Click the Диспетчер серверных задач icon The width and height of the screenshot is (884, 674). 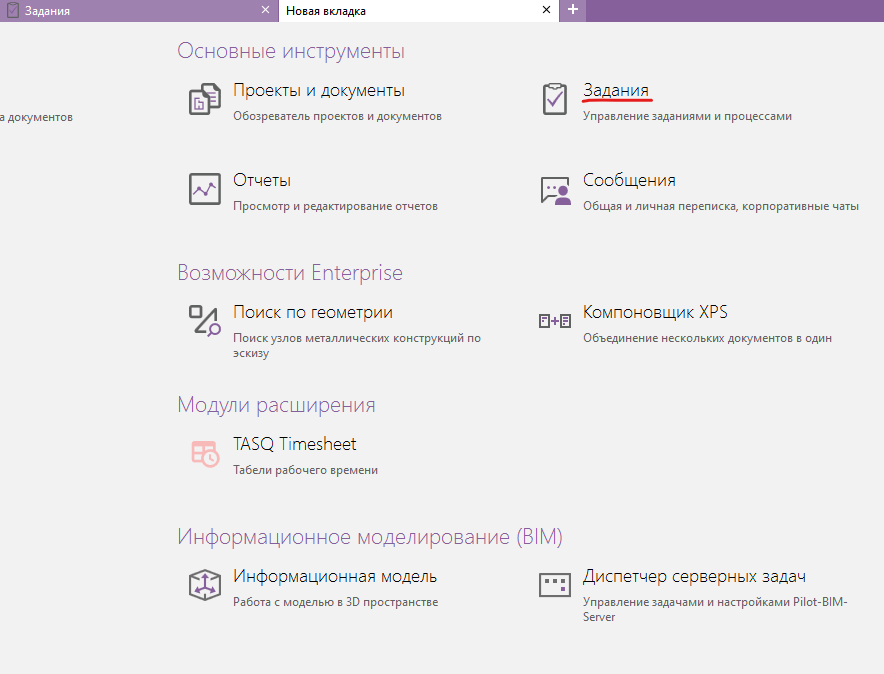554,585
